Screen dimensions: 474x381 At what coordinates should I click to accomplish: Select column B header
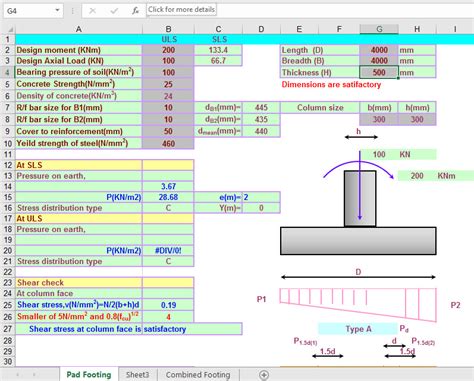coord(168,29)
